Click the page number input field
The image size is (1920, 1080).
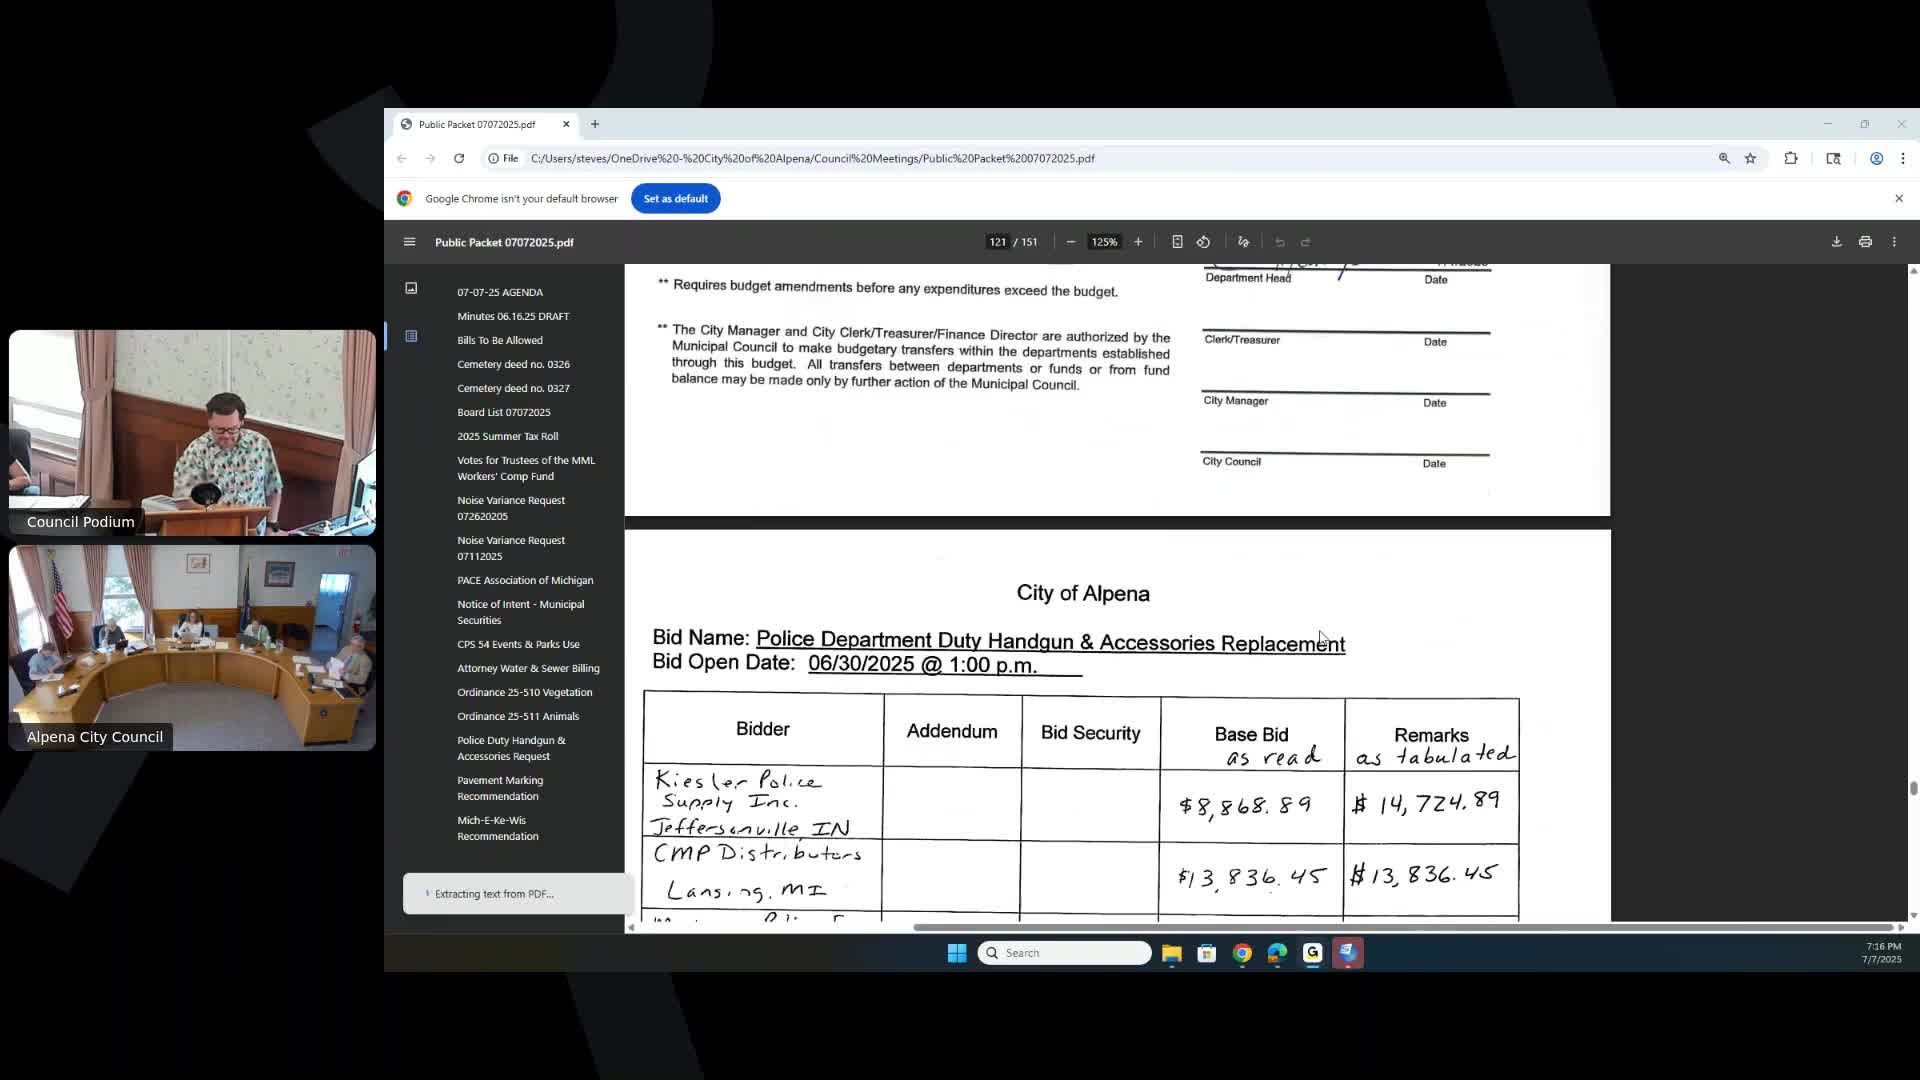pos(997,242)
